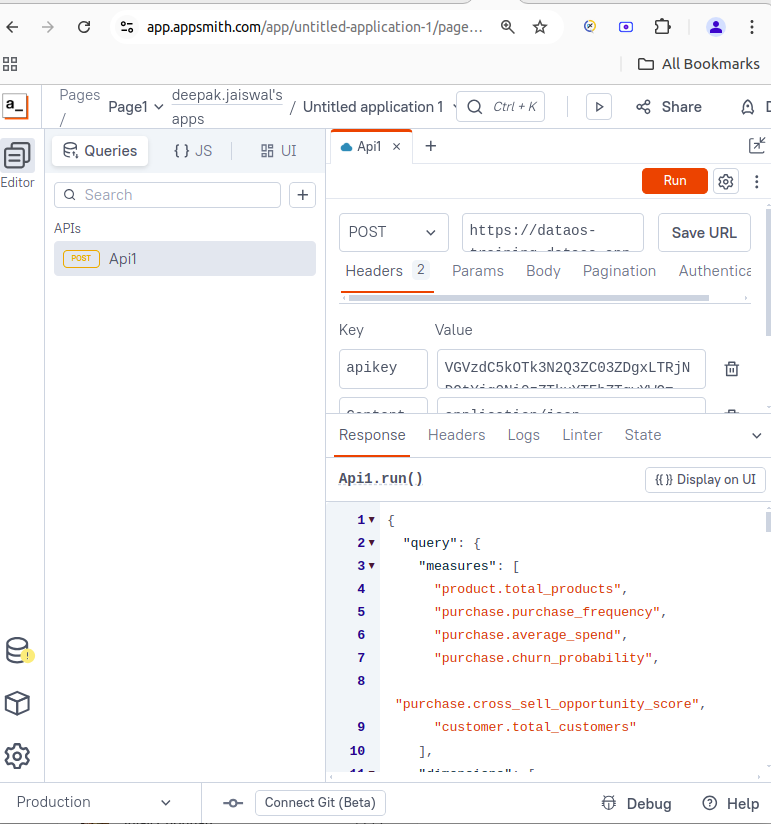Open the Untitled application 1 name dropdown
This screenshot has height=824, width=771.
379,107
